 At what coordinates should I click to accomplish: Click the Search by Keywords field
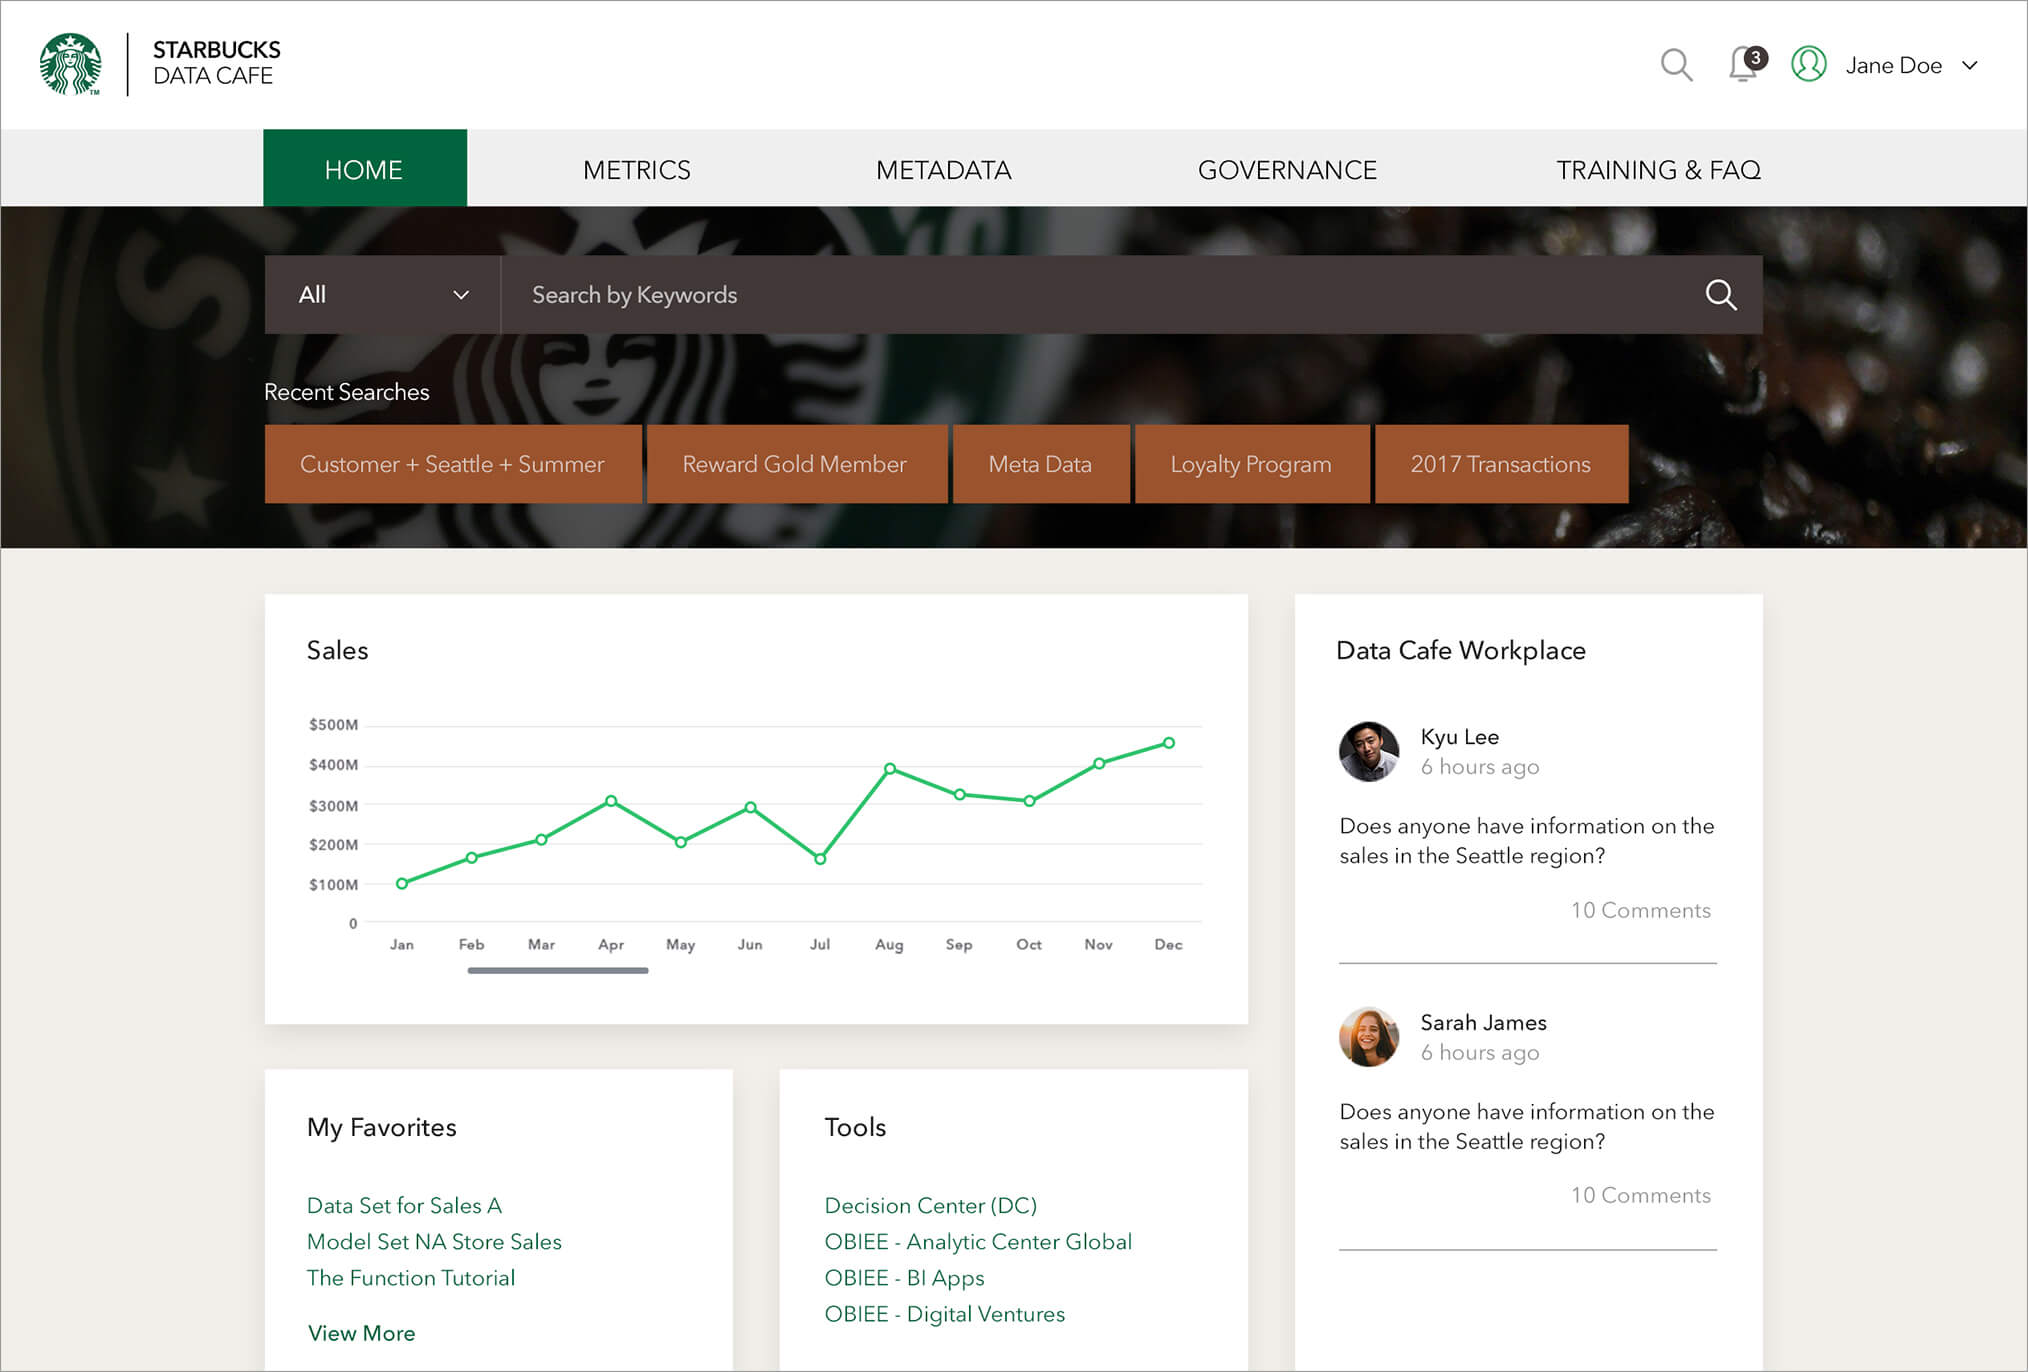pyautogui.click(x=1100, y=294)
